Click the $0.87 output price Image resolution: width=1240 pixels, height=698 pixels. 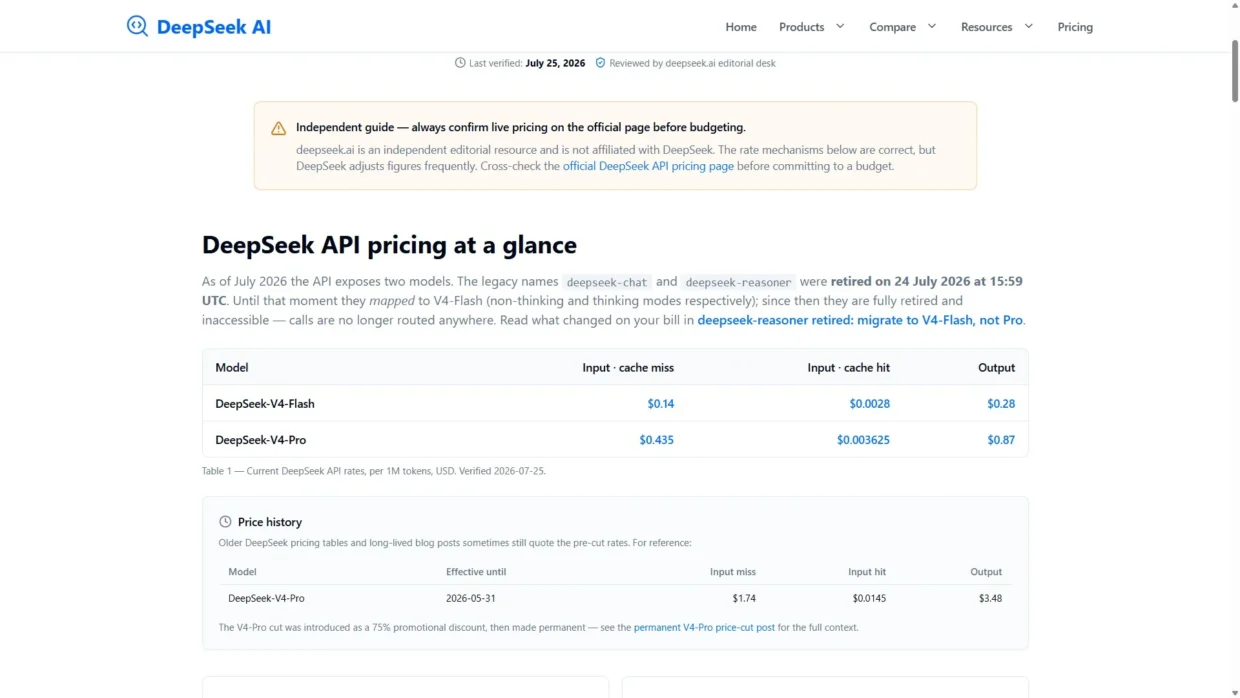click(x=1001, y=440)
